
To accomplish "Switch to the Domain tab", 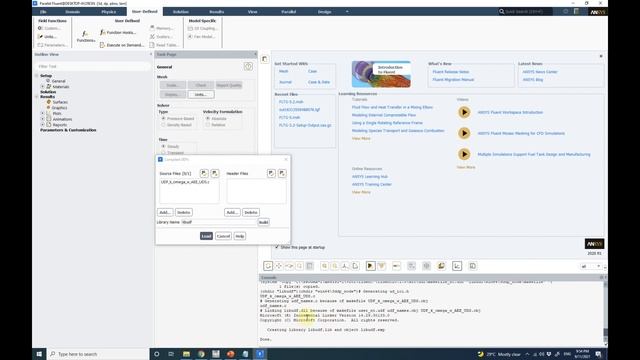I will click(73, 12).
